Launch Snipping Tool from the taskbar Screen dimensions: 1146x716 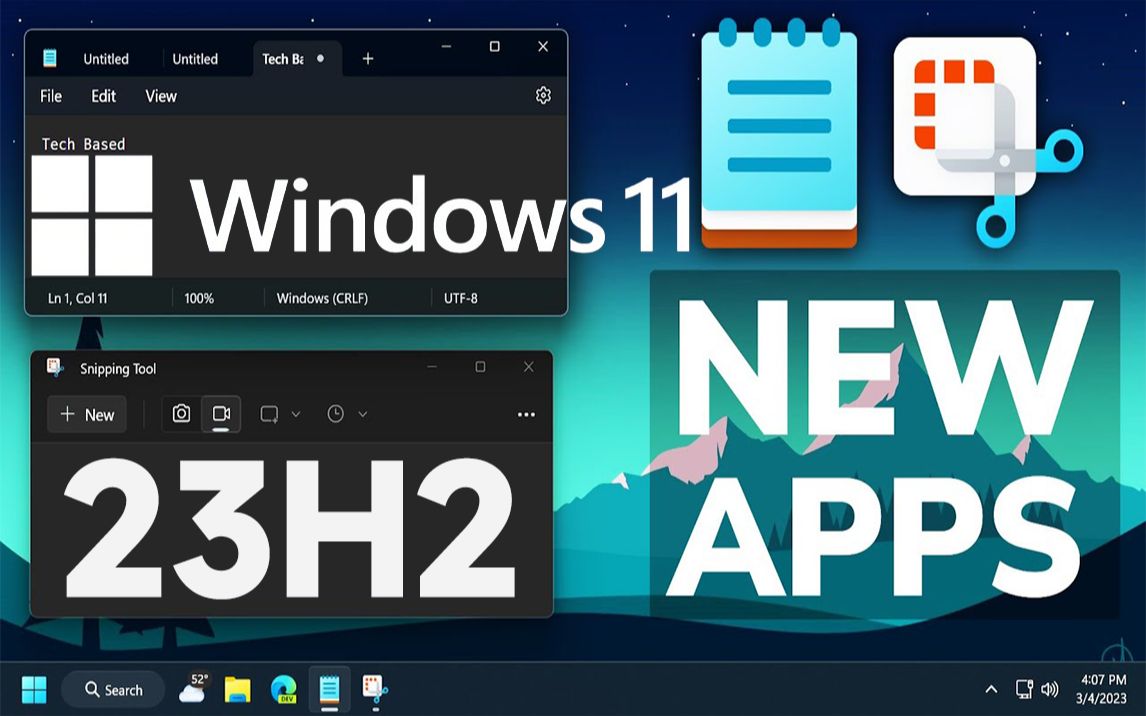[373, 689]
